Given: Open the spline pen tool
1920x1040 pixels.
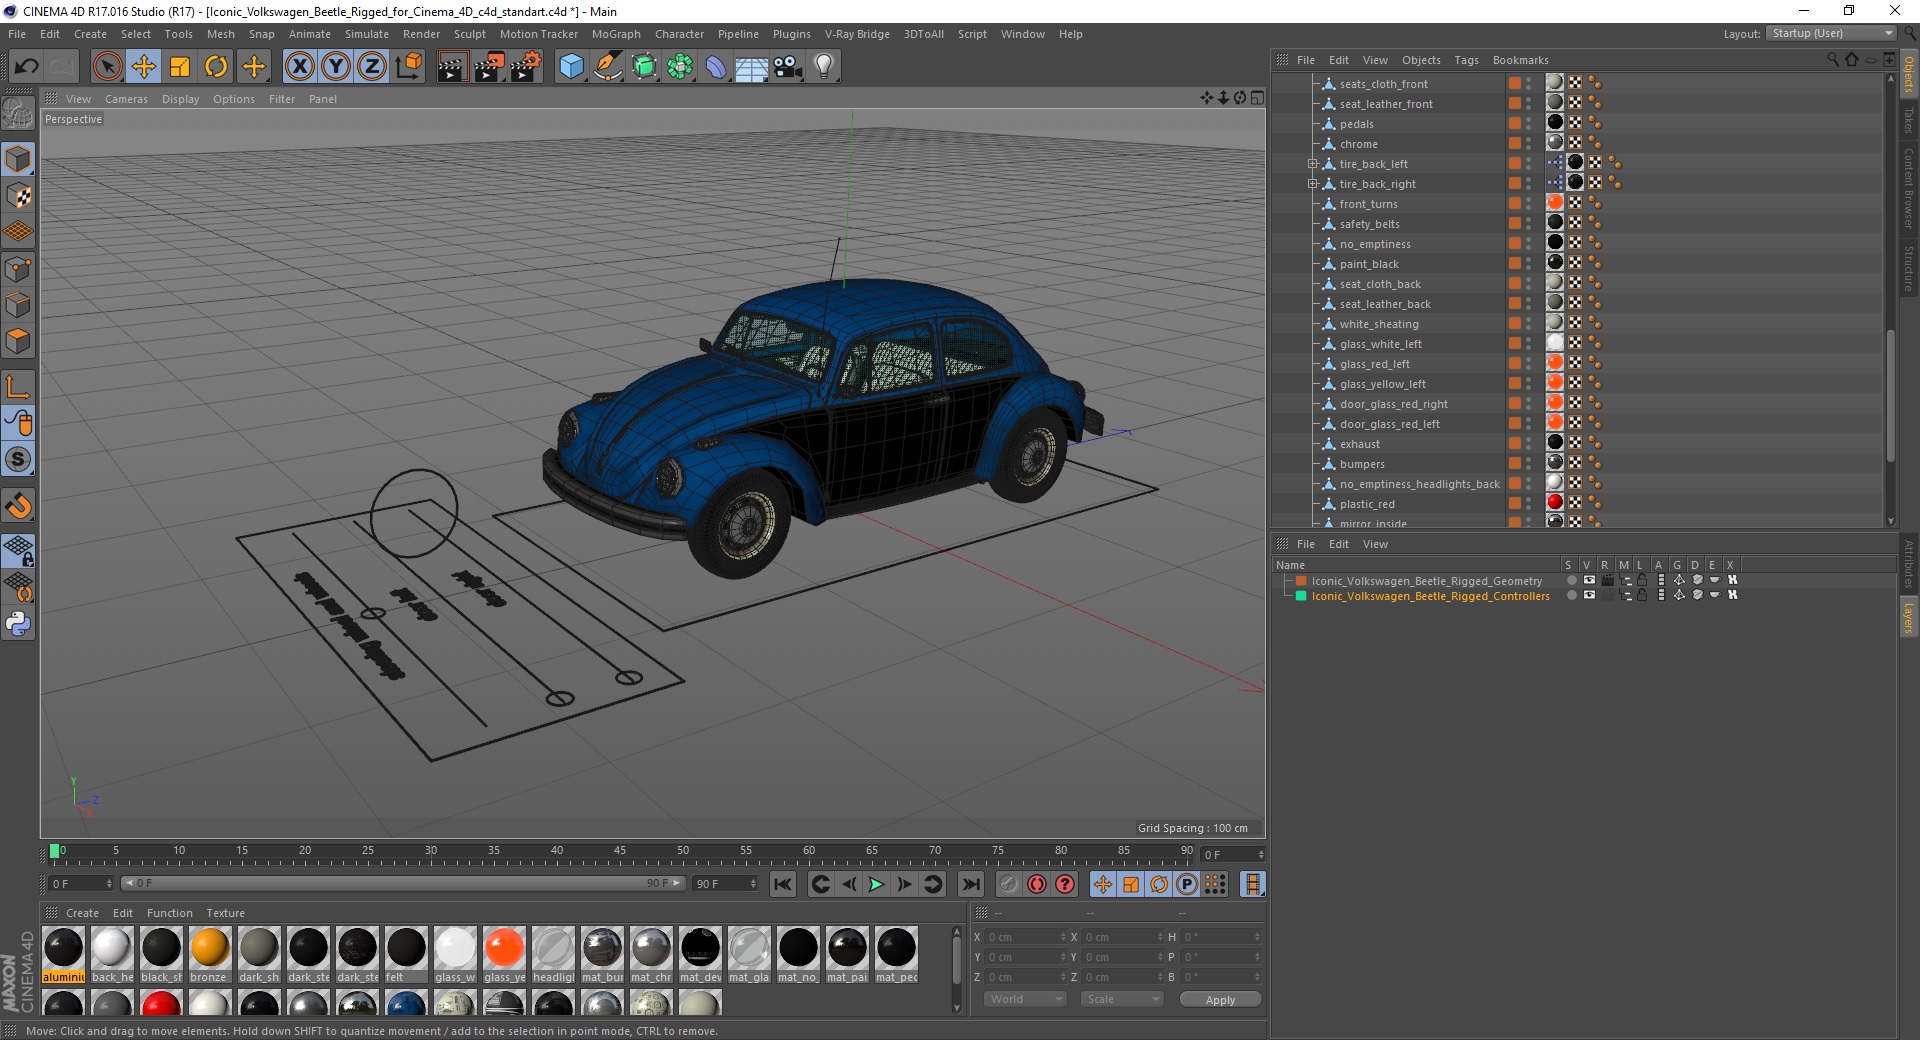Looking at the screenshot, I should [607, 67].
